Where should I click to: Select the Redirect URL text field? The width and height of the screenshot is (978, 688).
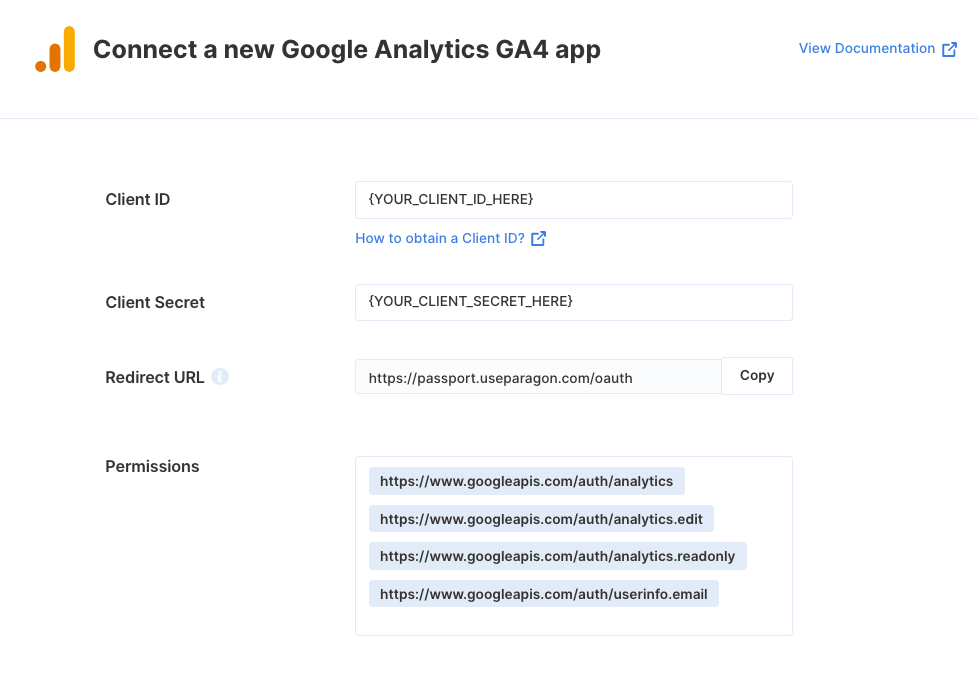tap(538, 377)
